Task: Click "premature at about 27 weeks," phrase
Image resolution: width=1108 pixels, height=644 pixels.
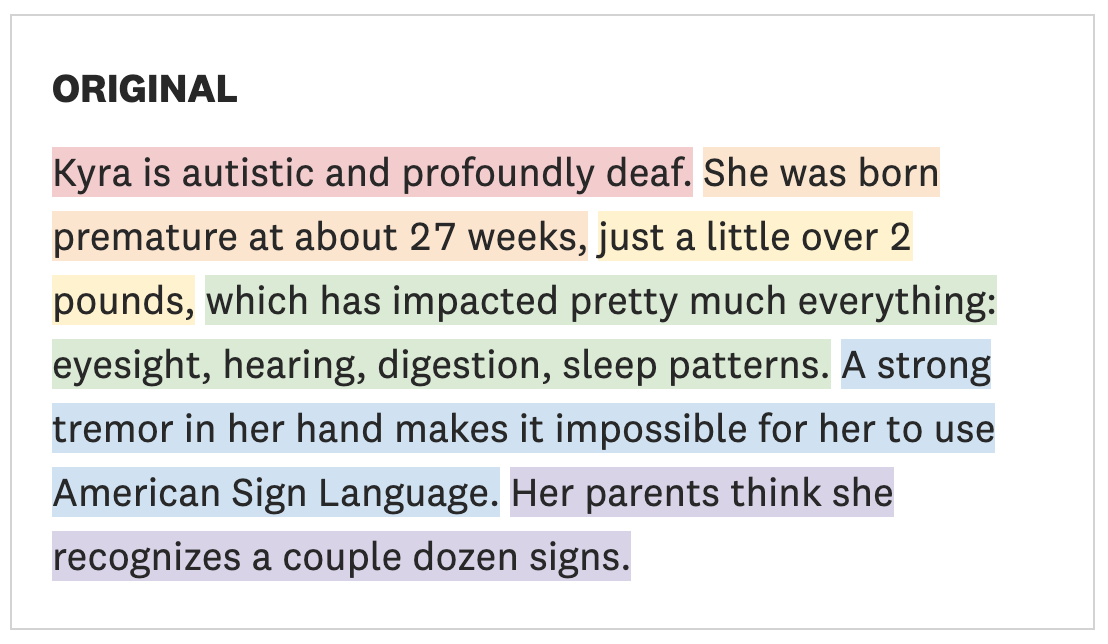Action: tap(320, 237)
